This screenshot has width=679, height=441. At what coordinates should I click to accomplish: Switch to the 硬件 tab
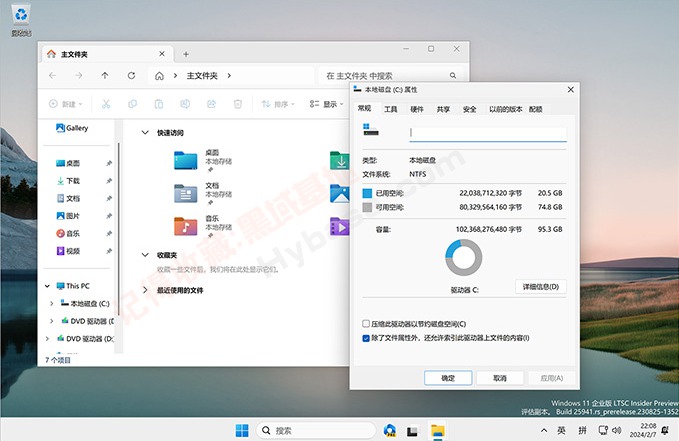pos(417,109)
